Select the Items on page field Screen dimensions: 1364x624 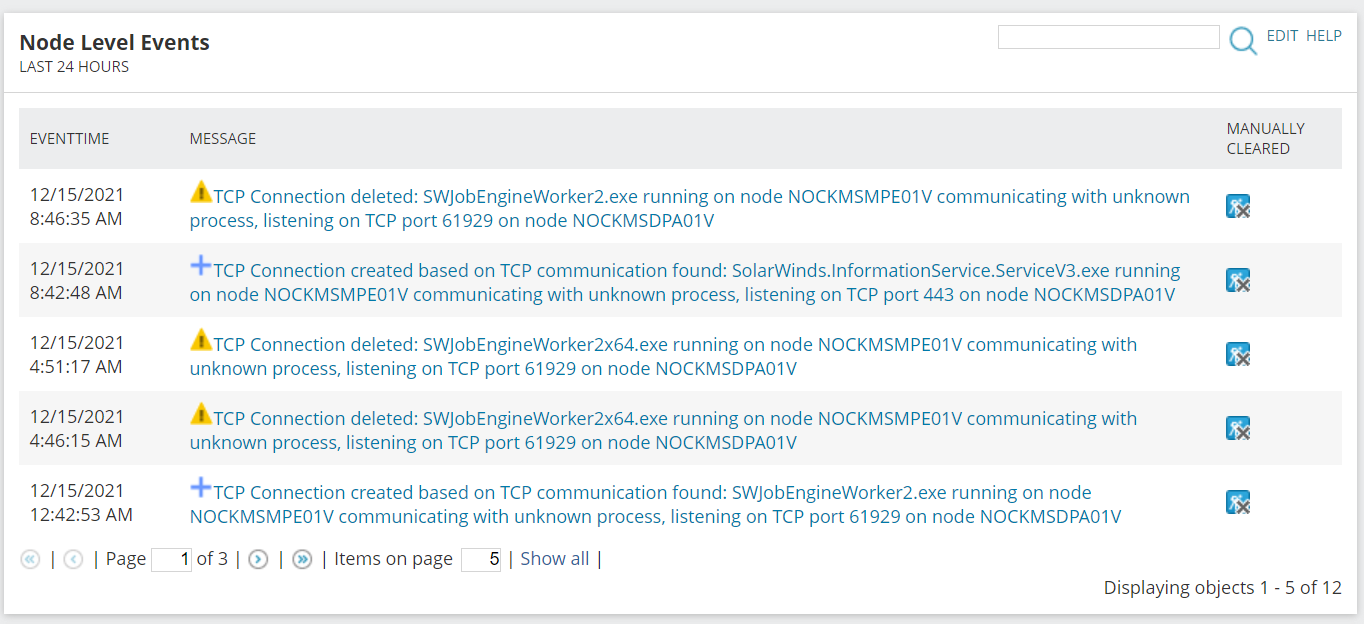point(481,560)
